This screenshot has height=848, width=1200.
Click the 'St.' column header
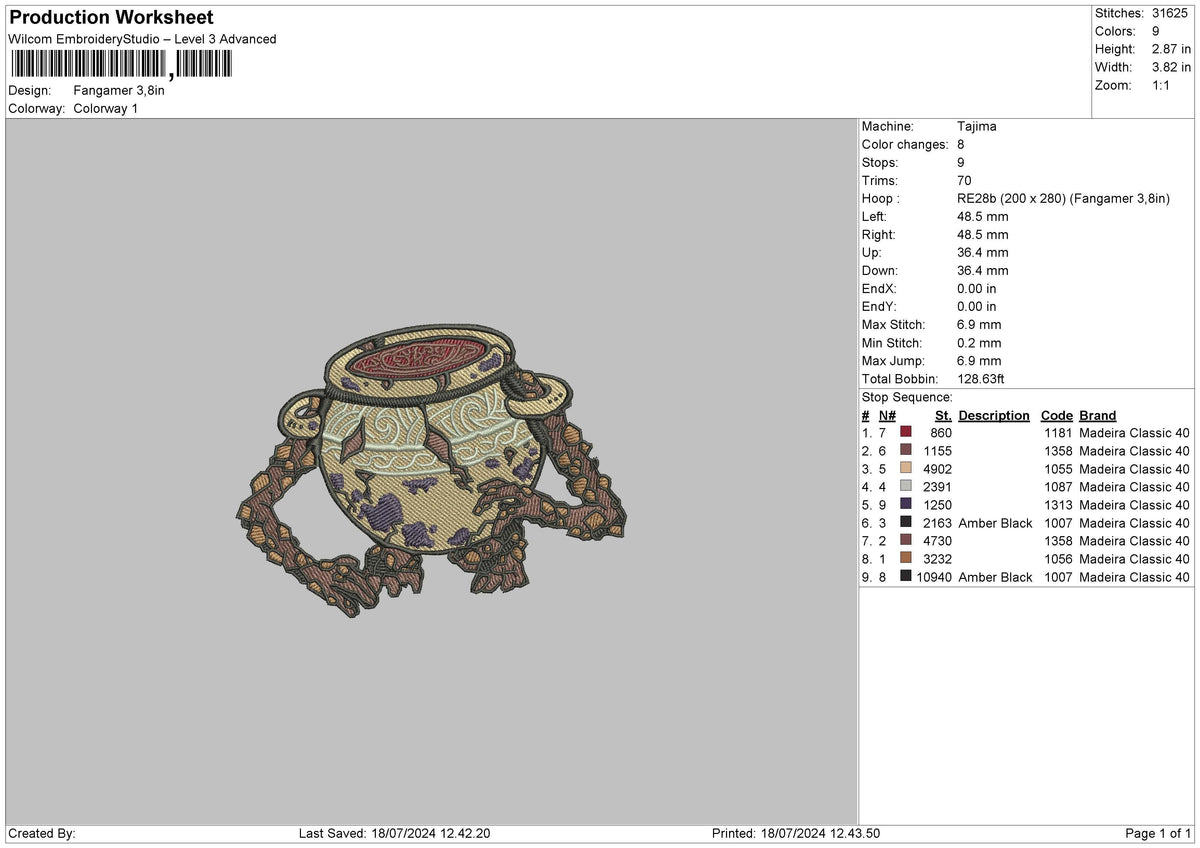tap(943, 415)
